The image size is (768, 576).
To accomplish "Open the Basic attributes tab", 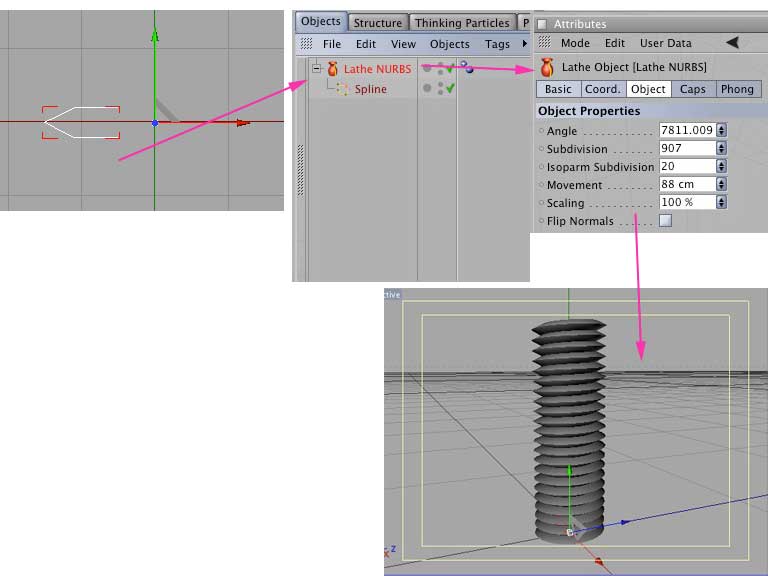I will coord(558,89).
